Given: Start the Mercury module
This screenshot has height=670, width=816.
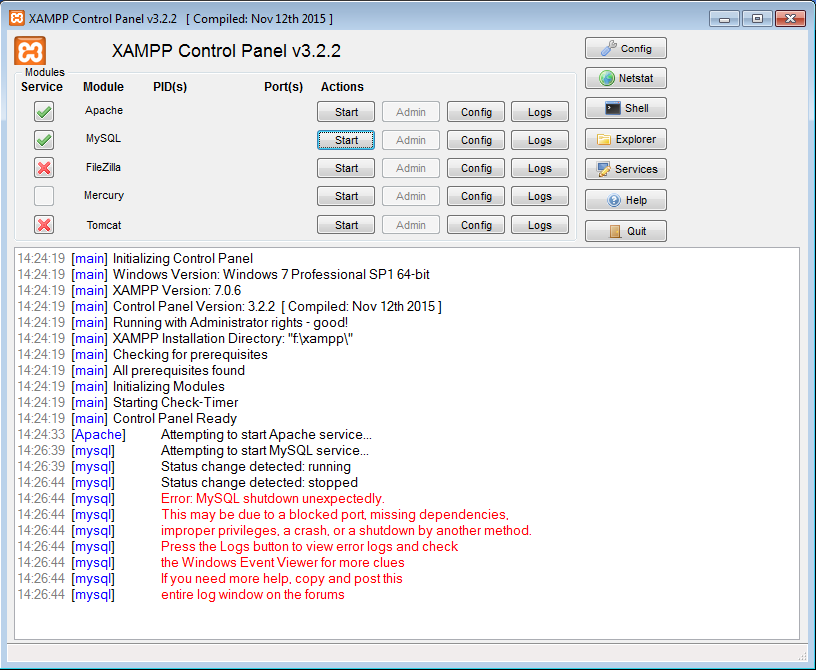Looking at the screenshot, I should click(346, 196).
